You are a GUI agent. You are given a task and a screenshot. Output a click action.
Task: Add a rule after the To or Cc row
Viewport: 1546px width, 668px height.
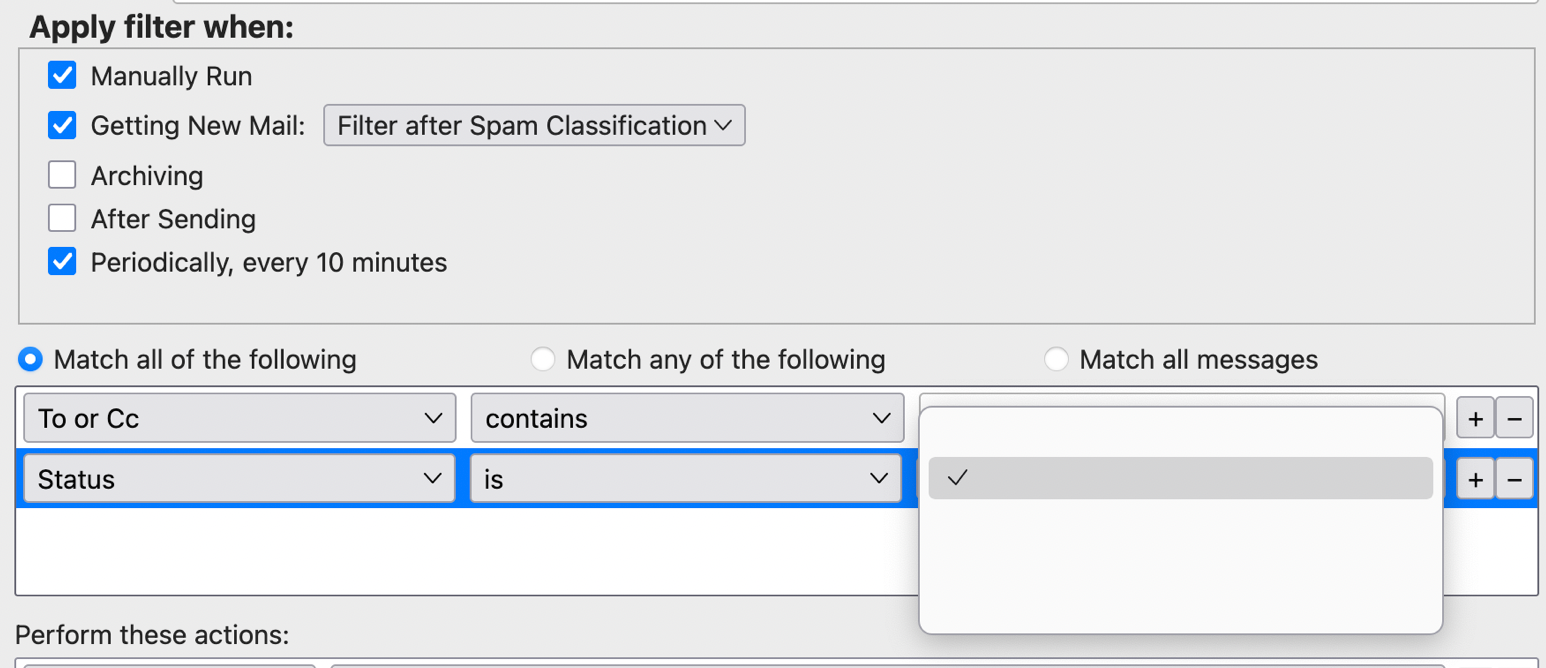click(x=1475, y=419)
